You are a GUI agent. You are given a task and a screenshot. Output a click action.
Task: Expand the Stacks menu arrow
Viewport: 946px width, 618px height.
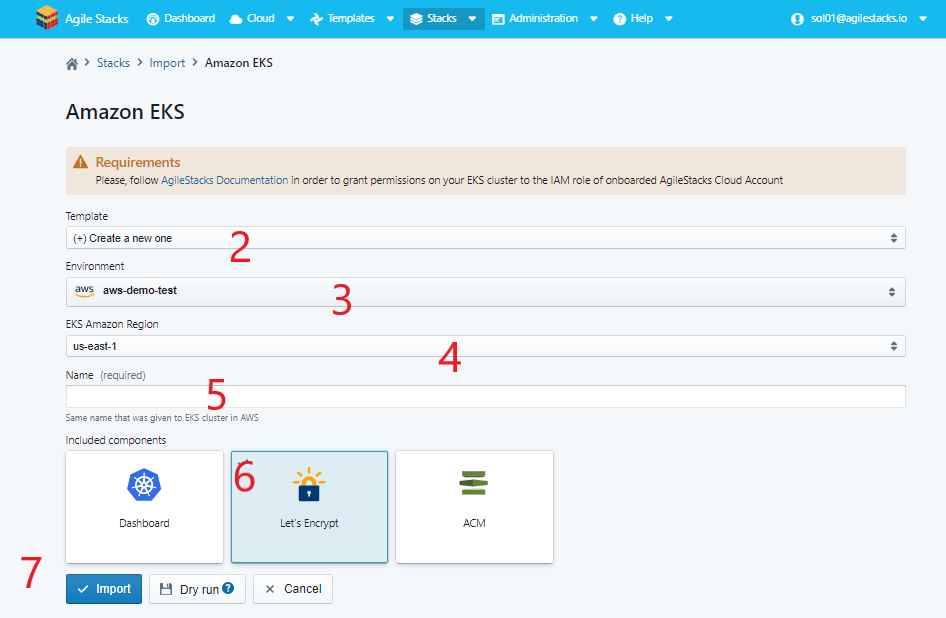[x=472, y=19]
